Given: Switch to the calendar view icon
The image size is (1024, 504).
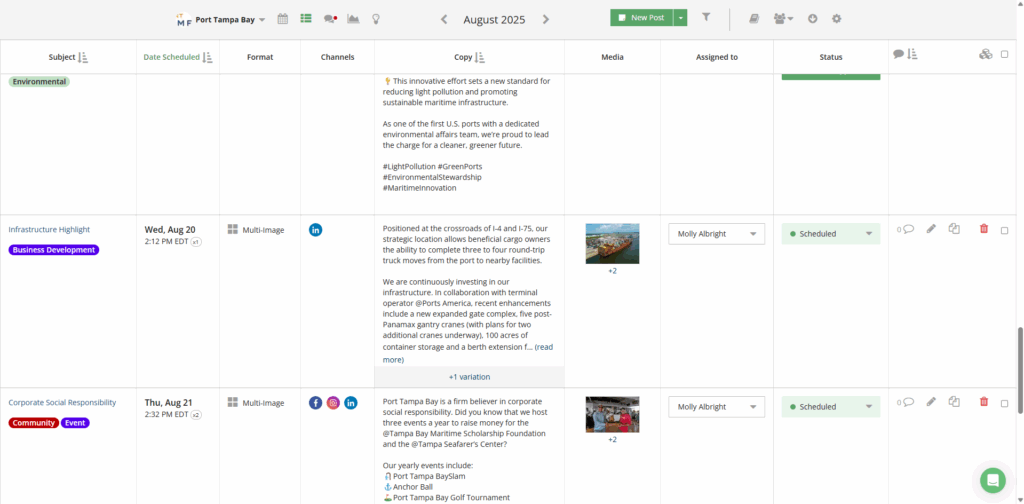Looking at the screenshot, I should (283, 18).
